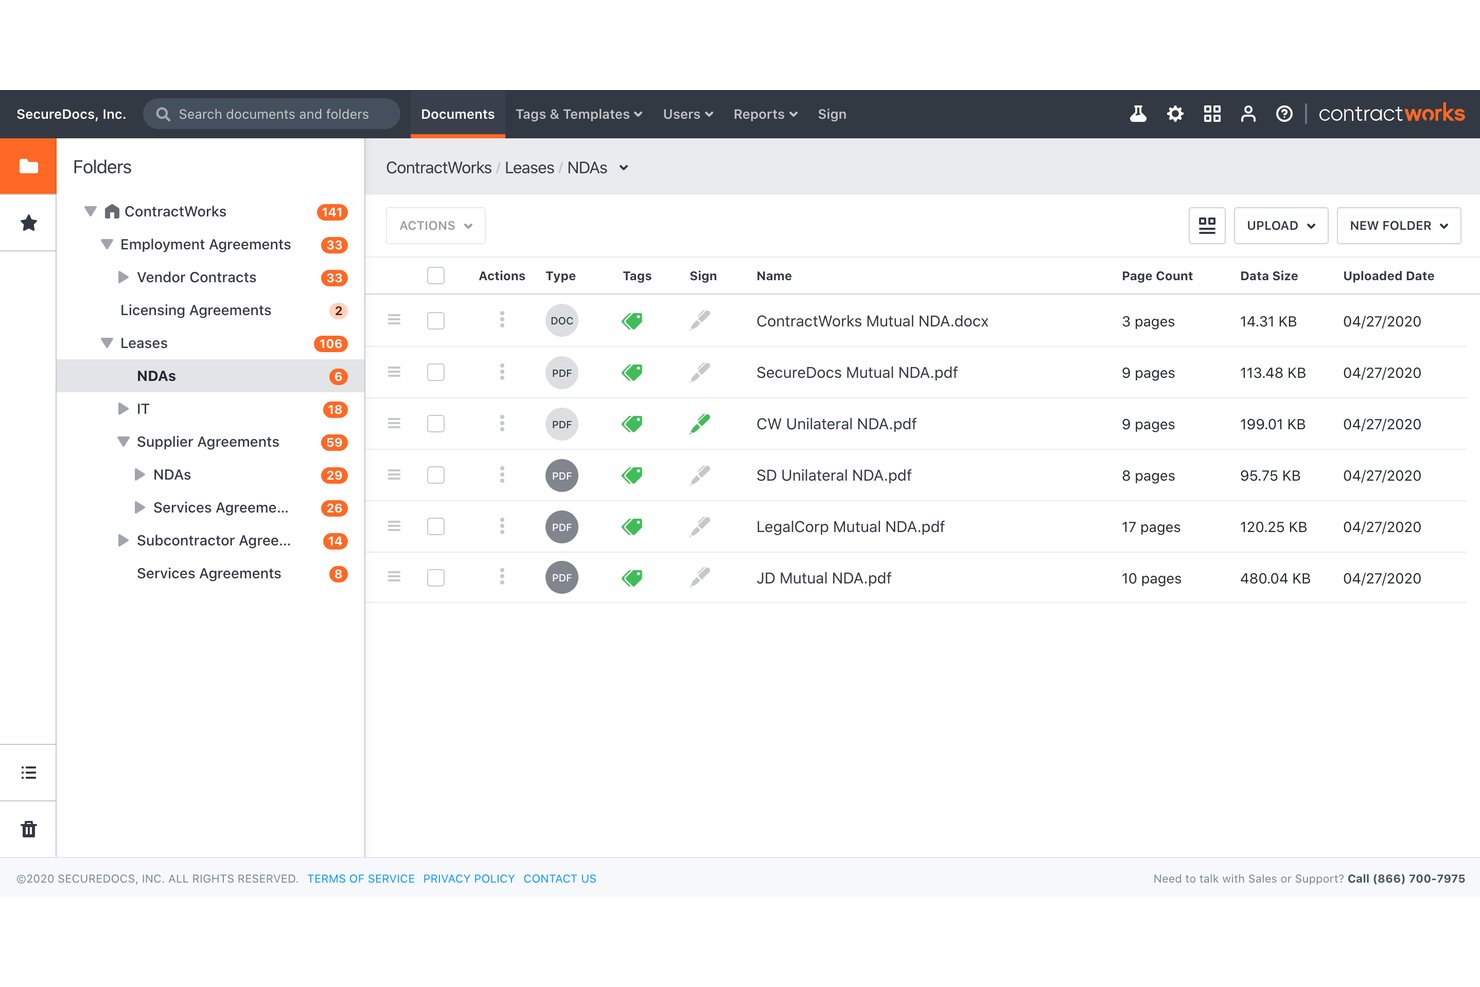Open the Reports menu
Viewport: 1480px width, 987px height.
(x=765, y=114)
